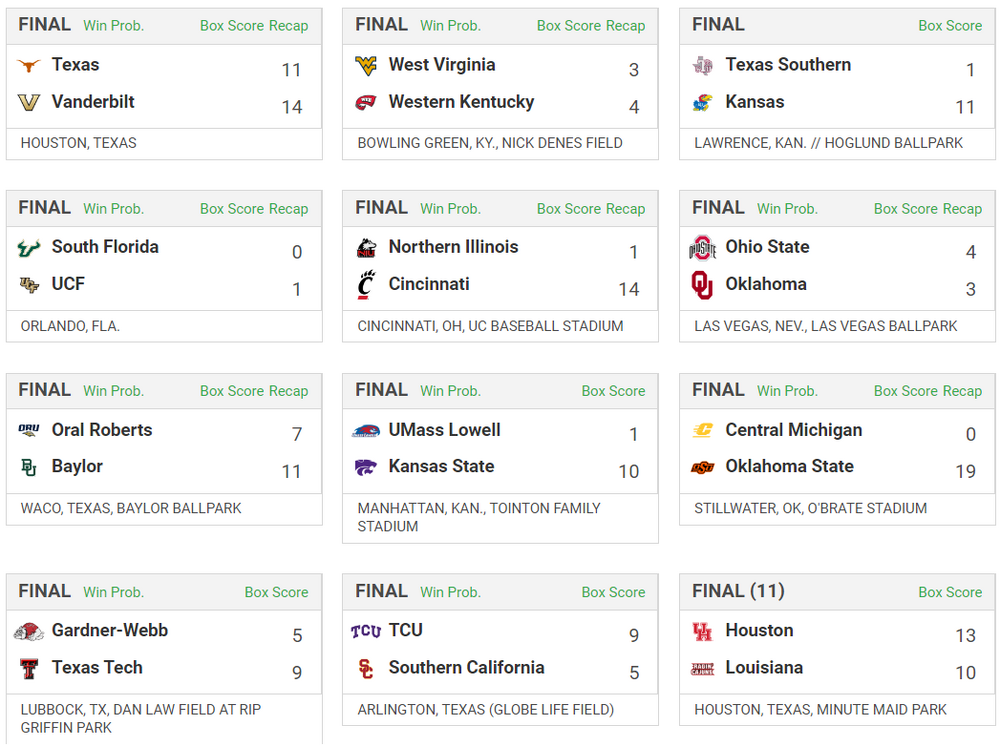Click the Kansas Jayhawks logo icon

(703, 102)
